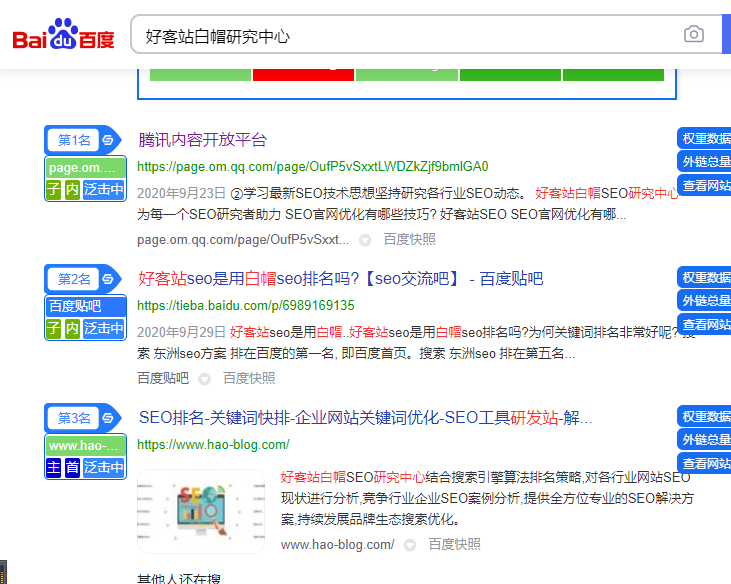
Task: Click 主 tag under third result
Action: 54,467
